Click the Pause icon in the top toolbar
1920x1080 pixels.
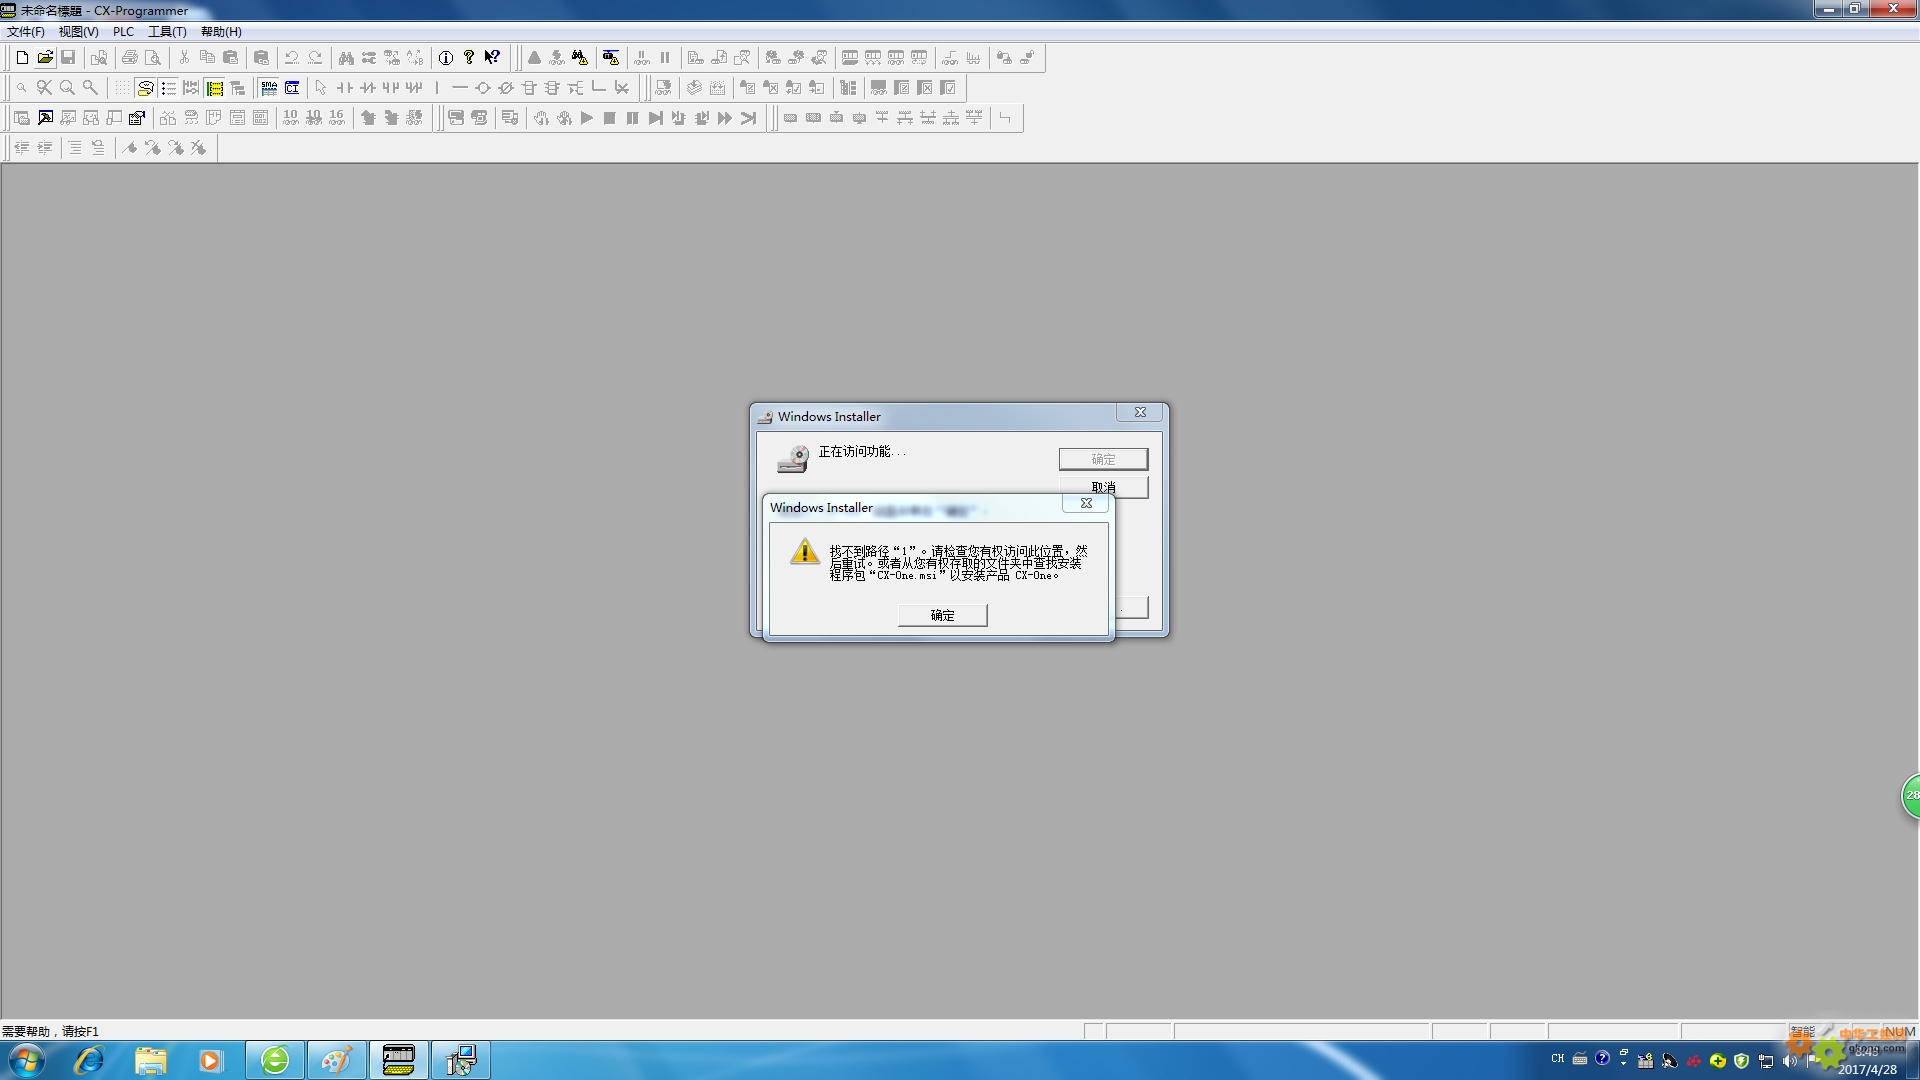click(665, 58)
